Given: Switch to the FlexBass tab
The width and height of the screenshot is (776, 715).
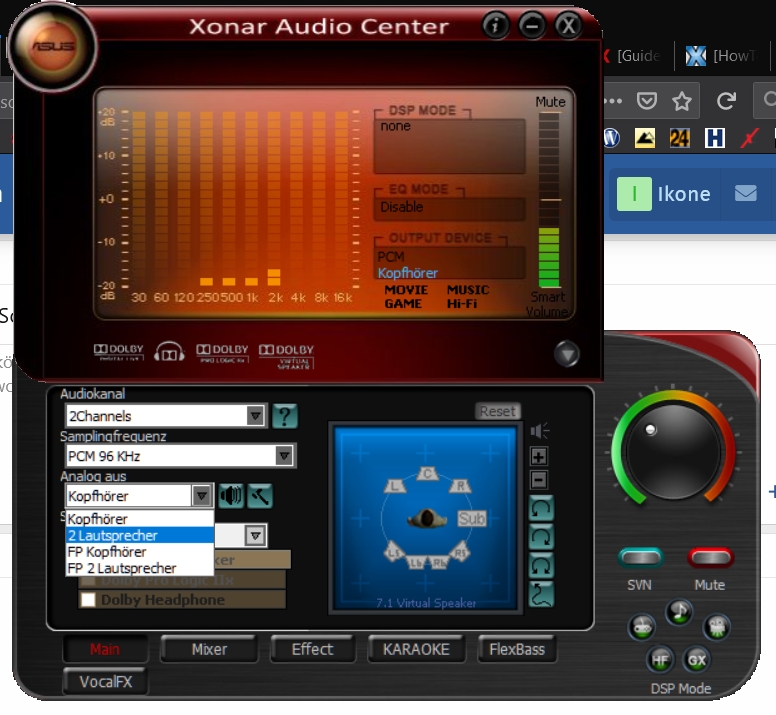Looking at the screenshot, I should tap(517, 649).
